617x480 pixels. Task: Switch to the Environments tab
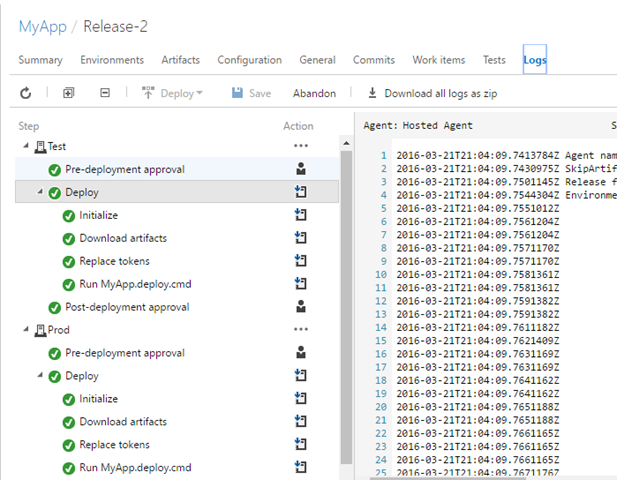click(112, 60)
